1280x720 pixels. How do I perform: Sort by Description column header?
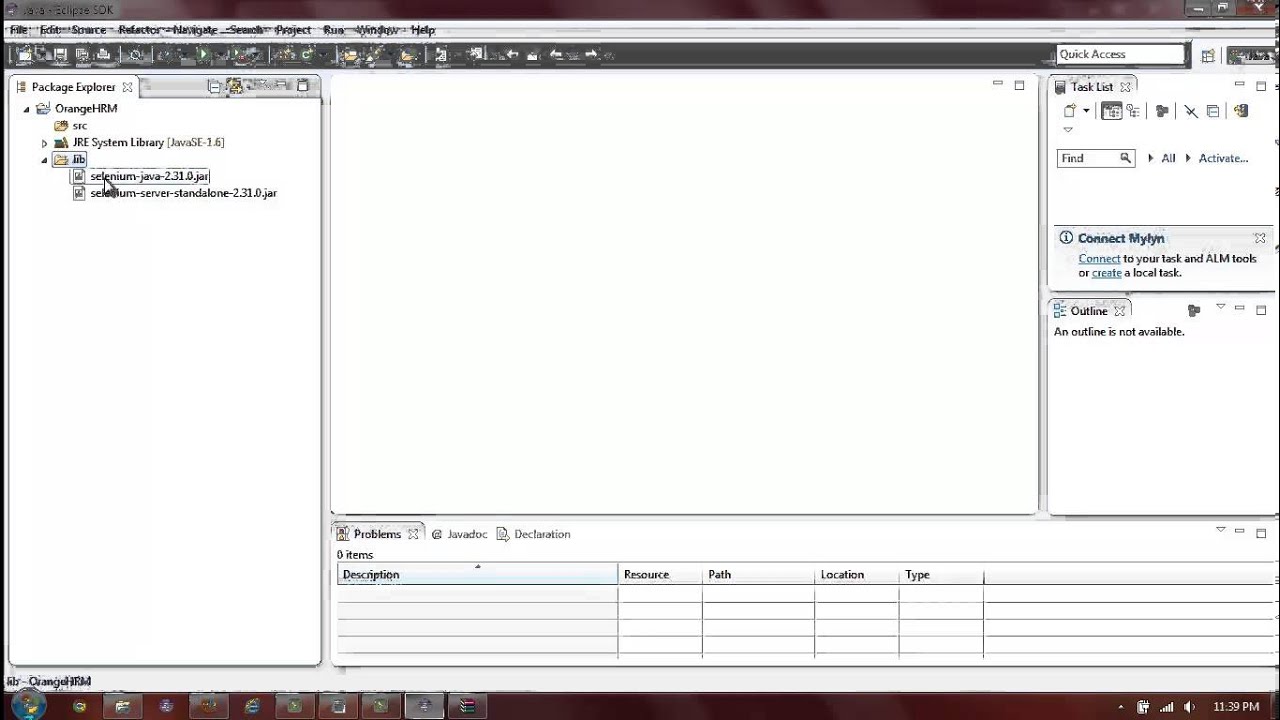point(477,575)
